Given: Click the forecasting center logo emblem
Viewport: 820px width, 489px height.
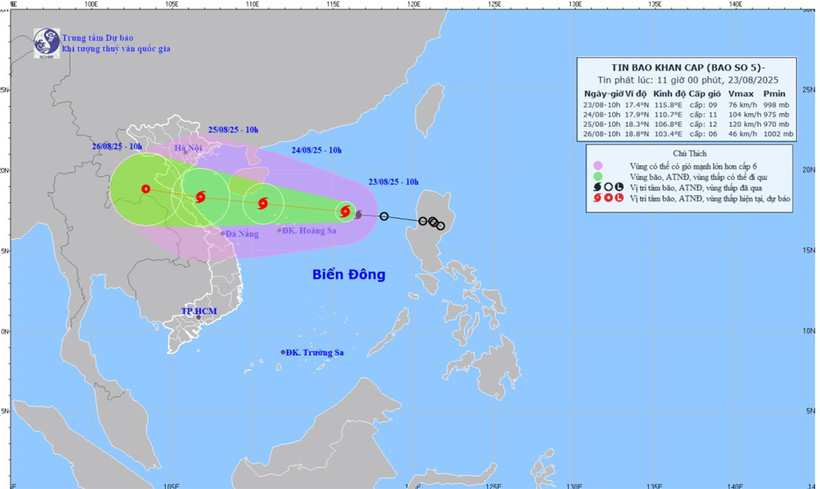Looking at the screenshot, I should [47, 43].
